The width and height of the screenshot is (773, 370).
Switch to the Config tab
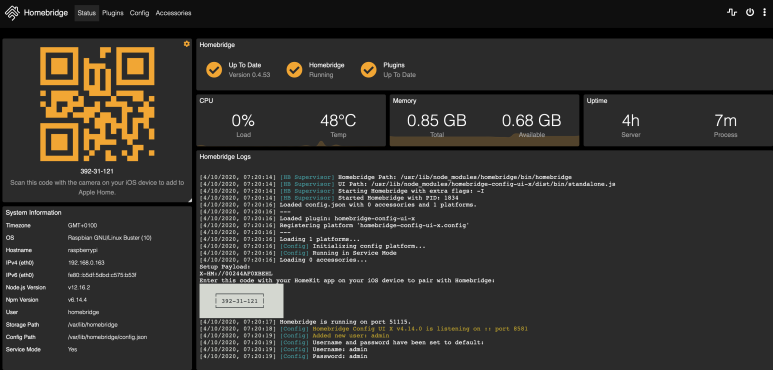(x=140, y=13)
